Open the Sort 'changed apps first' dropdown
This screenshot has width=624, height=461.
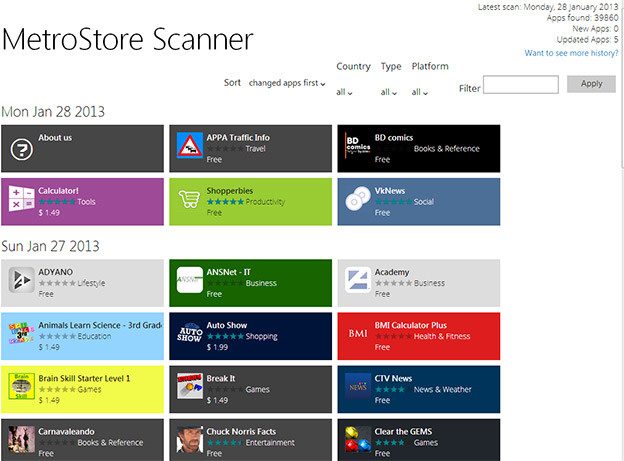click(x=287, y=83)
